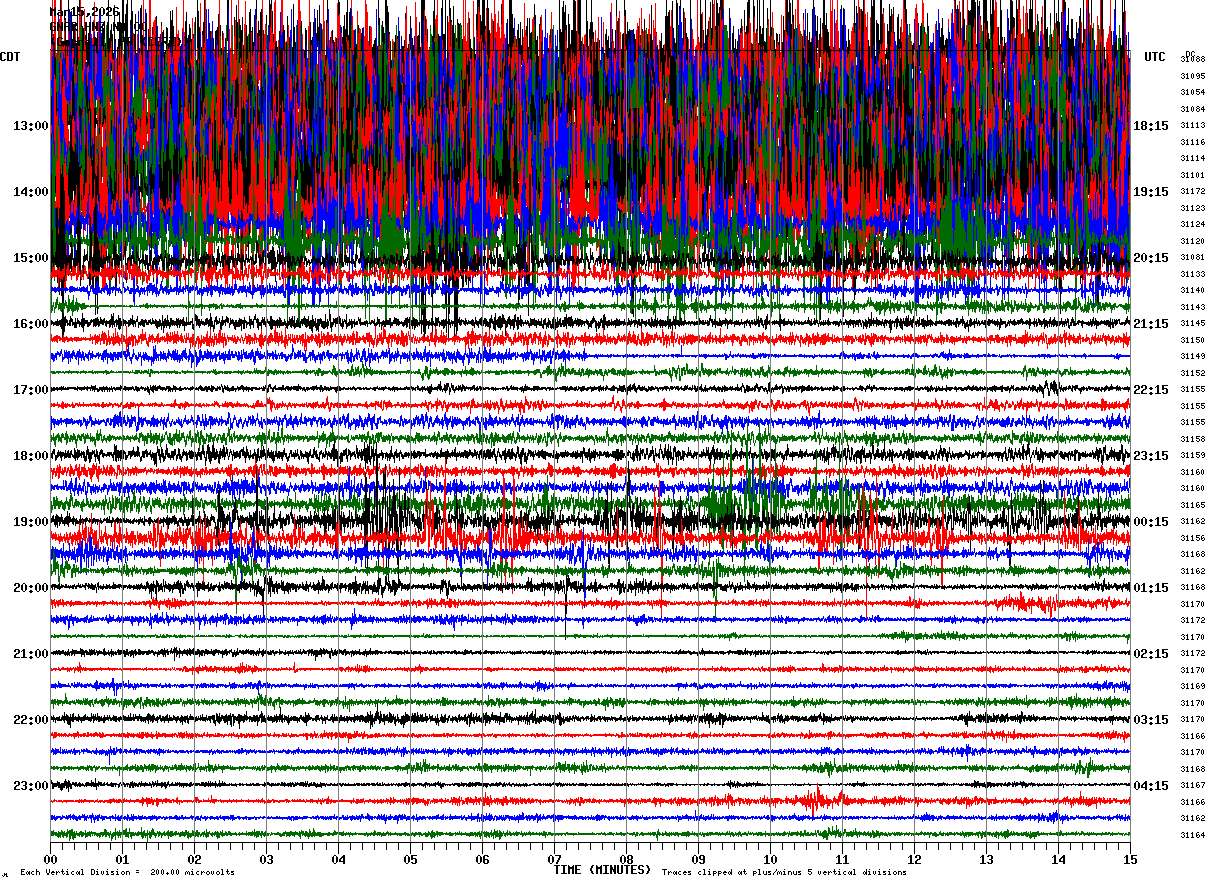Click minute 05 on the time axis
The image size is (1210, 886).
(410, 860)
